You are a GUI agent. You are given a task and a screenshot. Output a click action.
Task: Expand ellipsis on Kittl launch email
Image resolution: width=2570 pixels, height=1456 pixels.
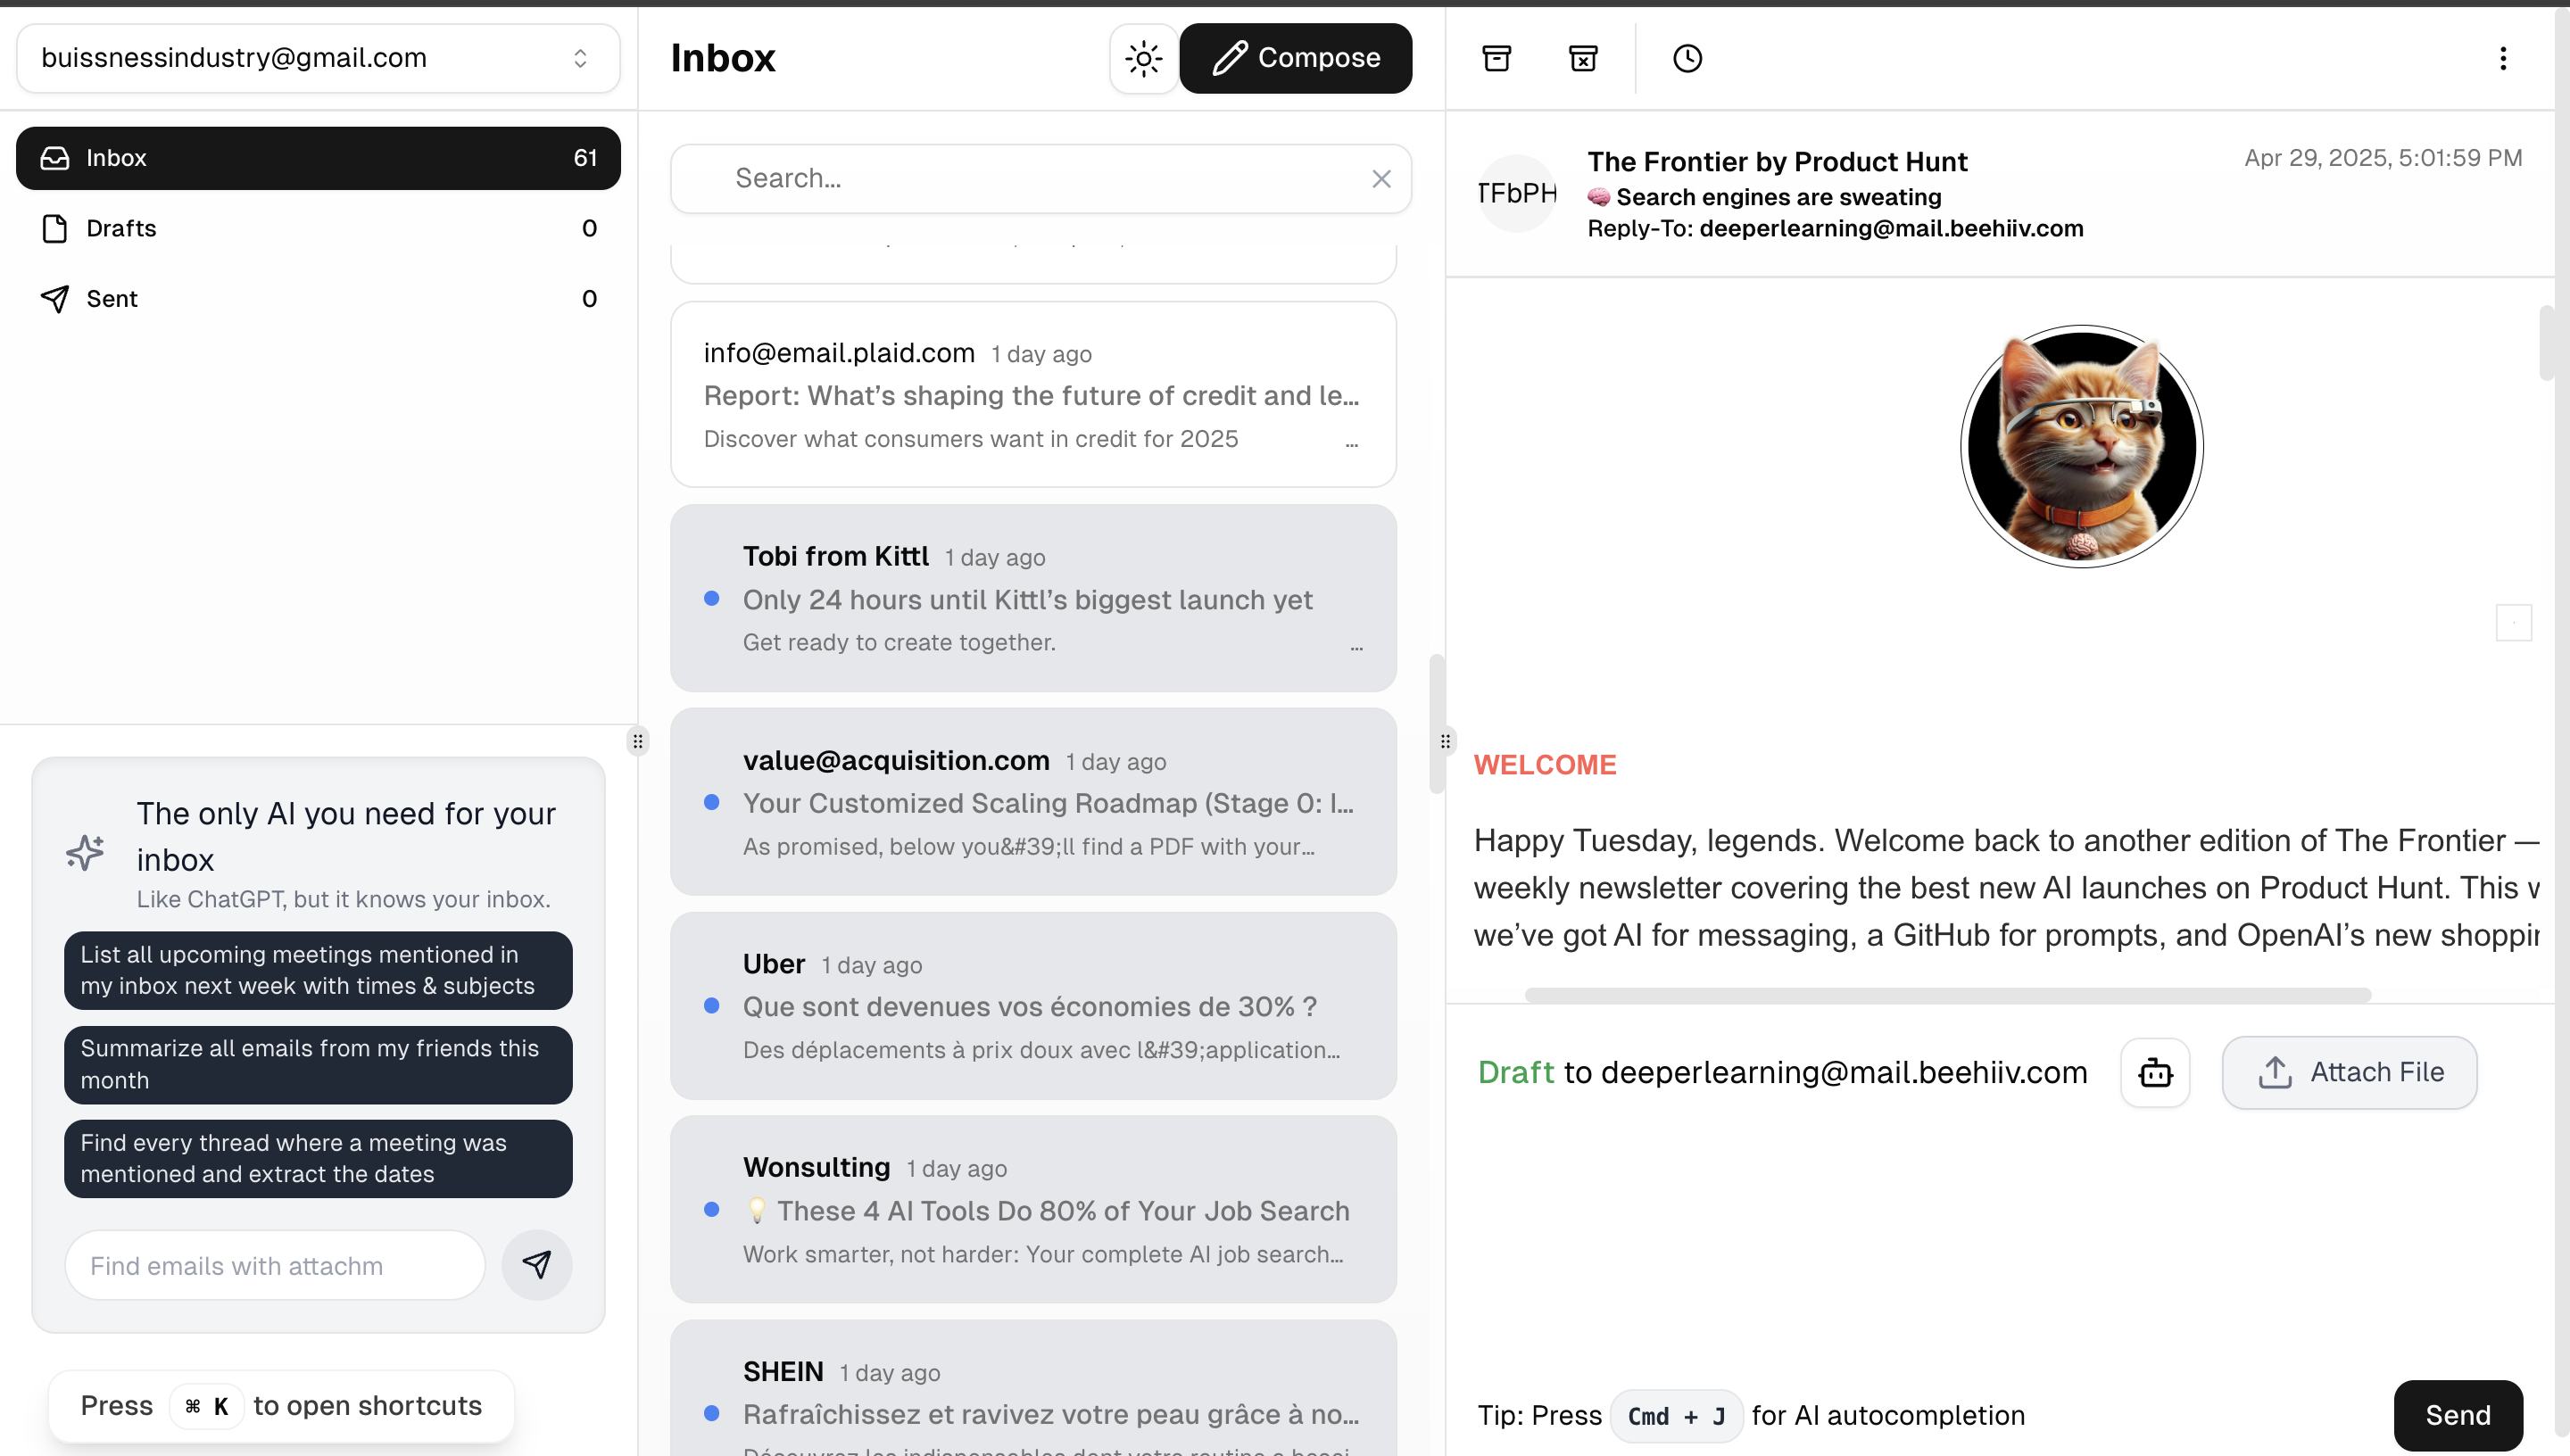[x=1356, y=647]
